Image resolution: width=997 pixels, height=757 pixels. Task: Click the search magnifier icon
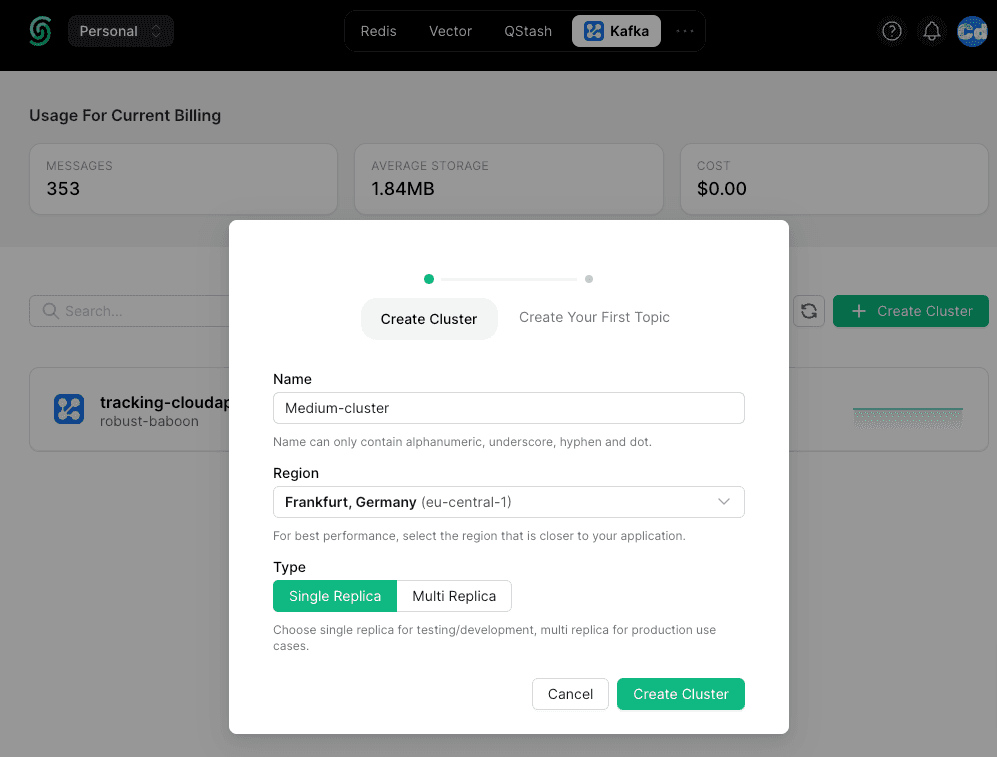pyautogui.click(x=50, y=311)
